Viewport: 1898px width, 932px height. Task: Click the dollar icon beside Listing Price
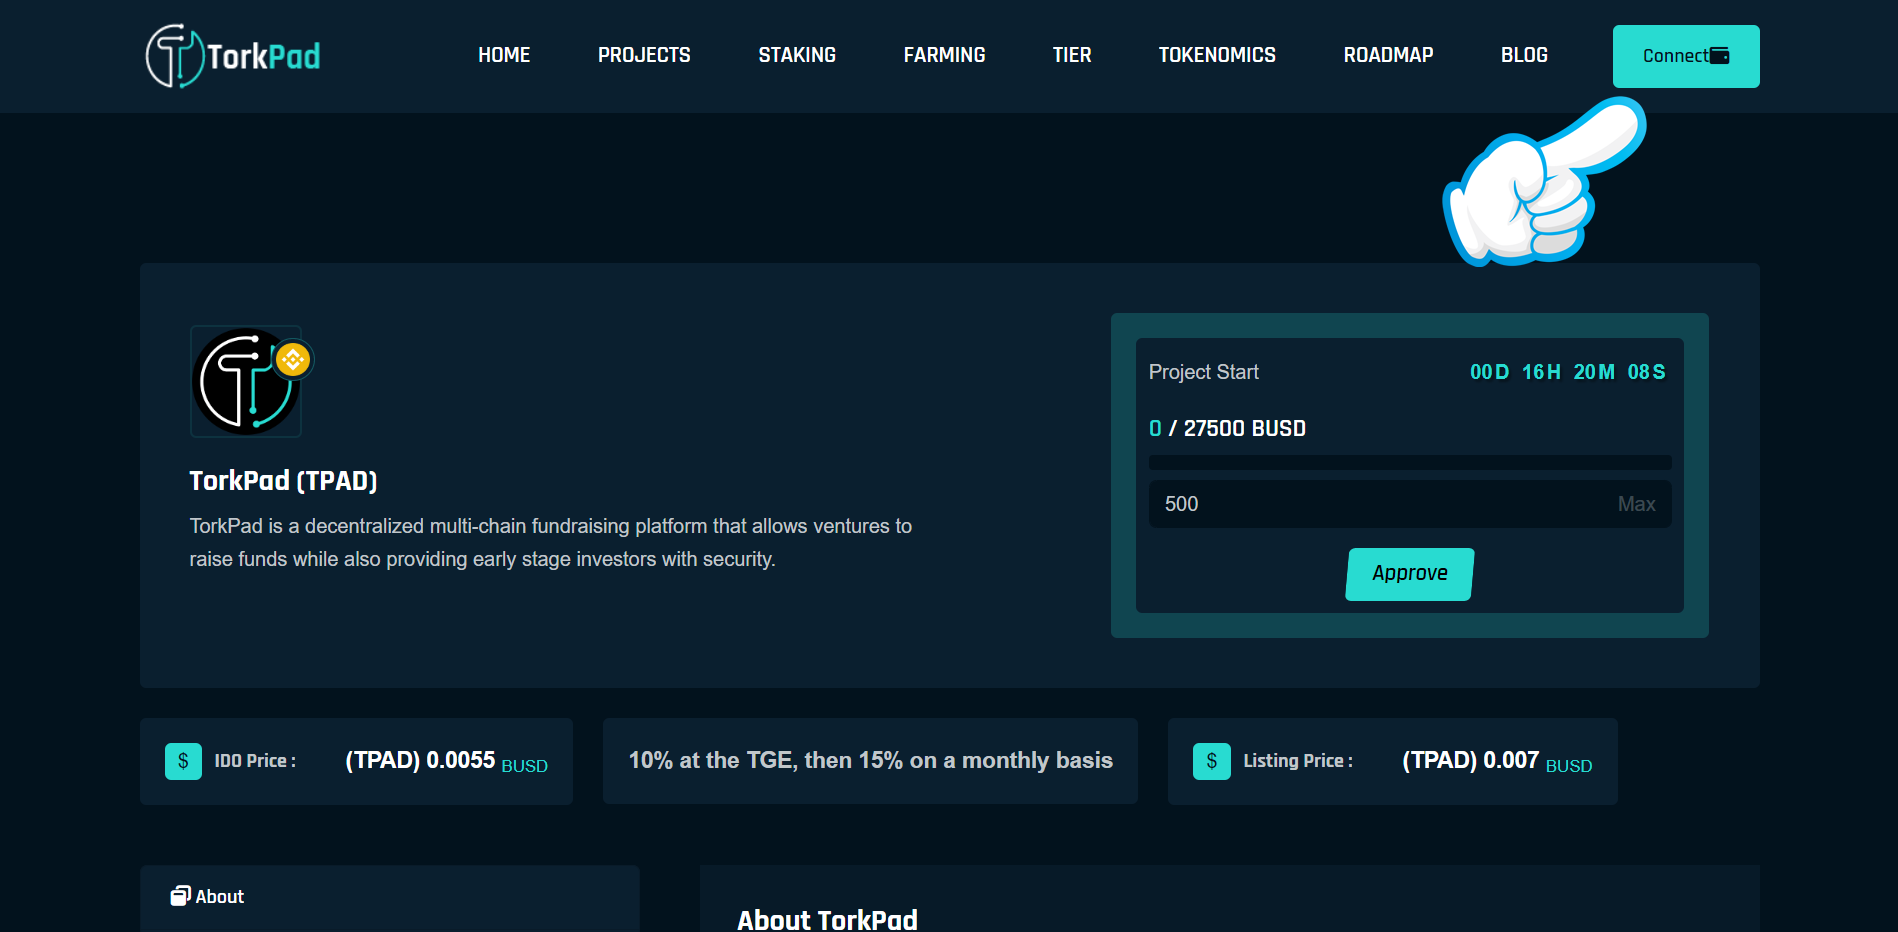1211,761
